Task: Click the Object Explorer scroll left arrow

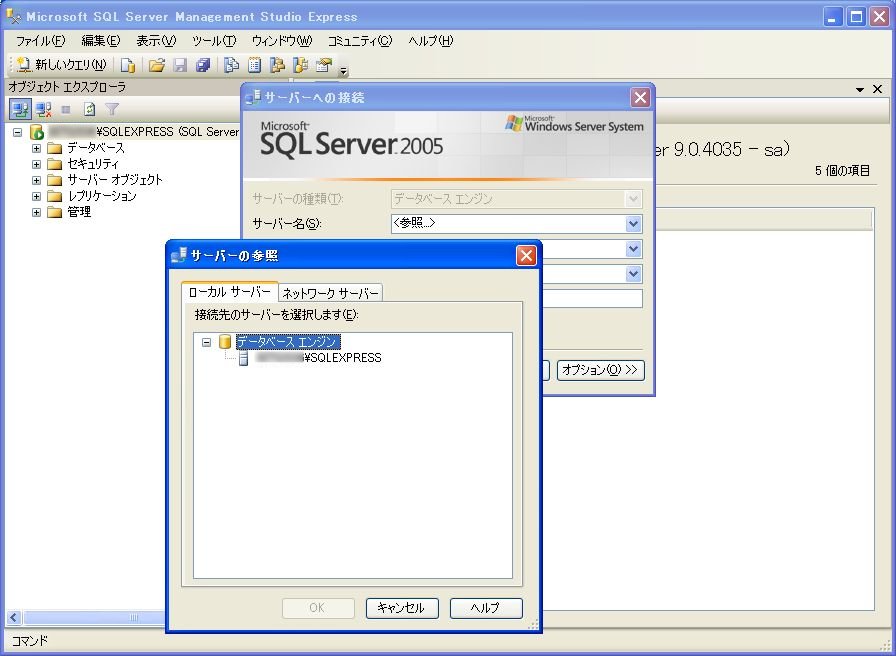Action: 14,617
